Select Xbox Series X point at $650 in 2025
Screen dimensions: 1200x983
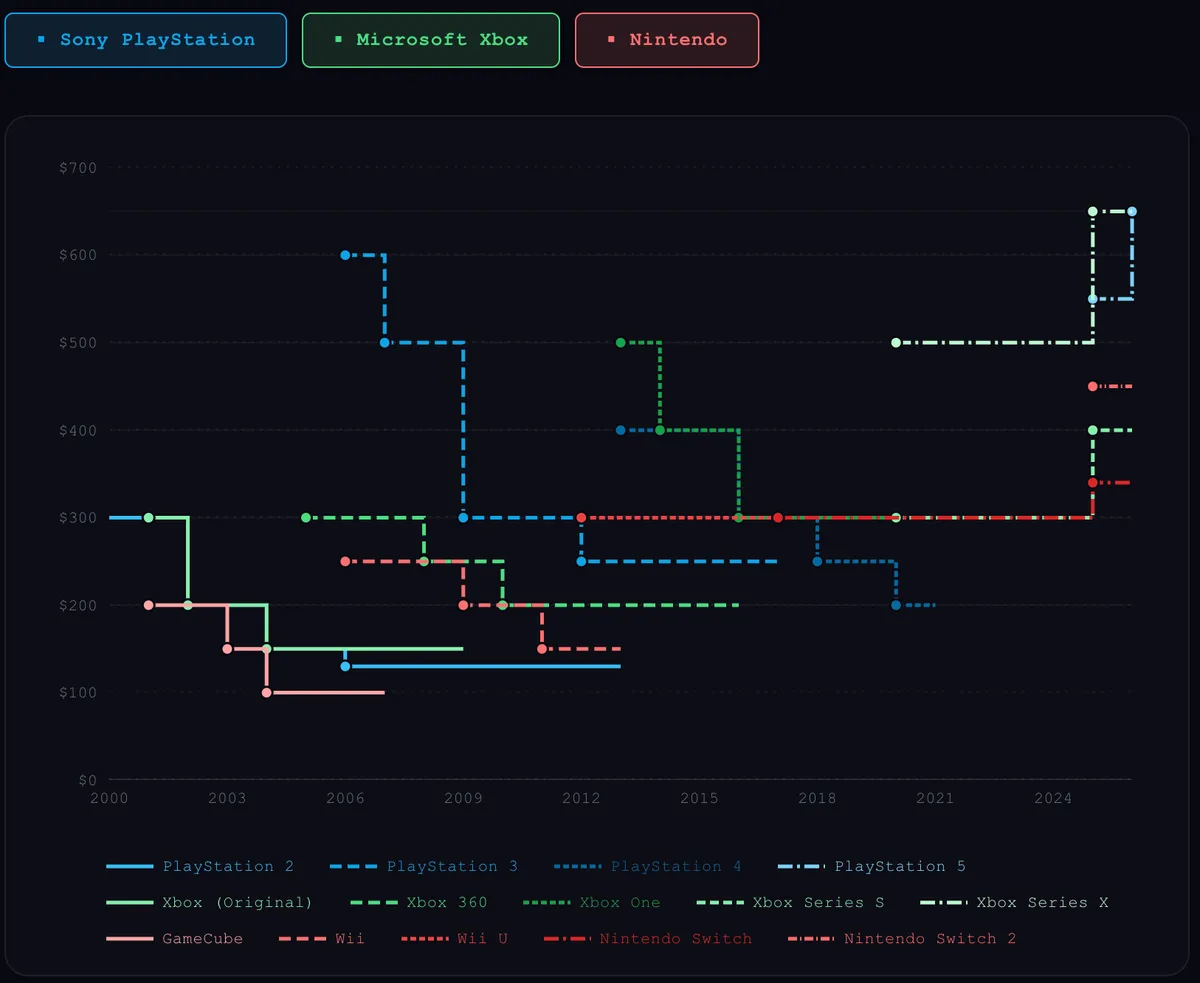click(x=1093, y=211)
